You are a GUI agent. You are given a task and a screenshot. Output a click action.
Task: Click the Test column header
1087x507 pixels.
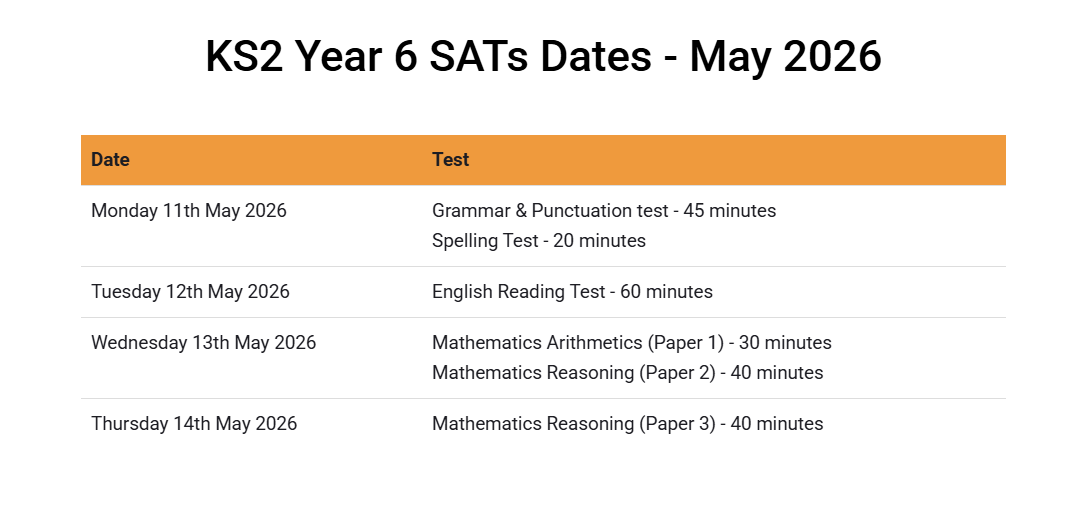click(x=451, y=160)
